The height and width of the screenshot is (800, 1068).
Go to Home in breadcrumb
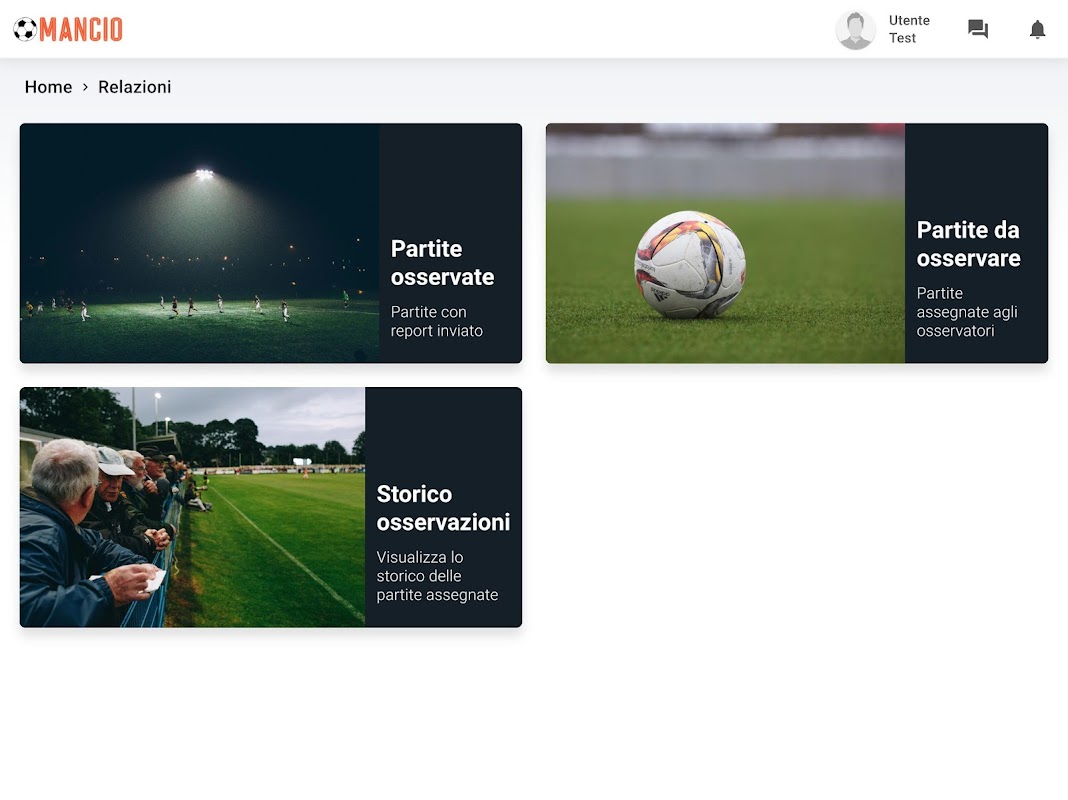[48, 87]
